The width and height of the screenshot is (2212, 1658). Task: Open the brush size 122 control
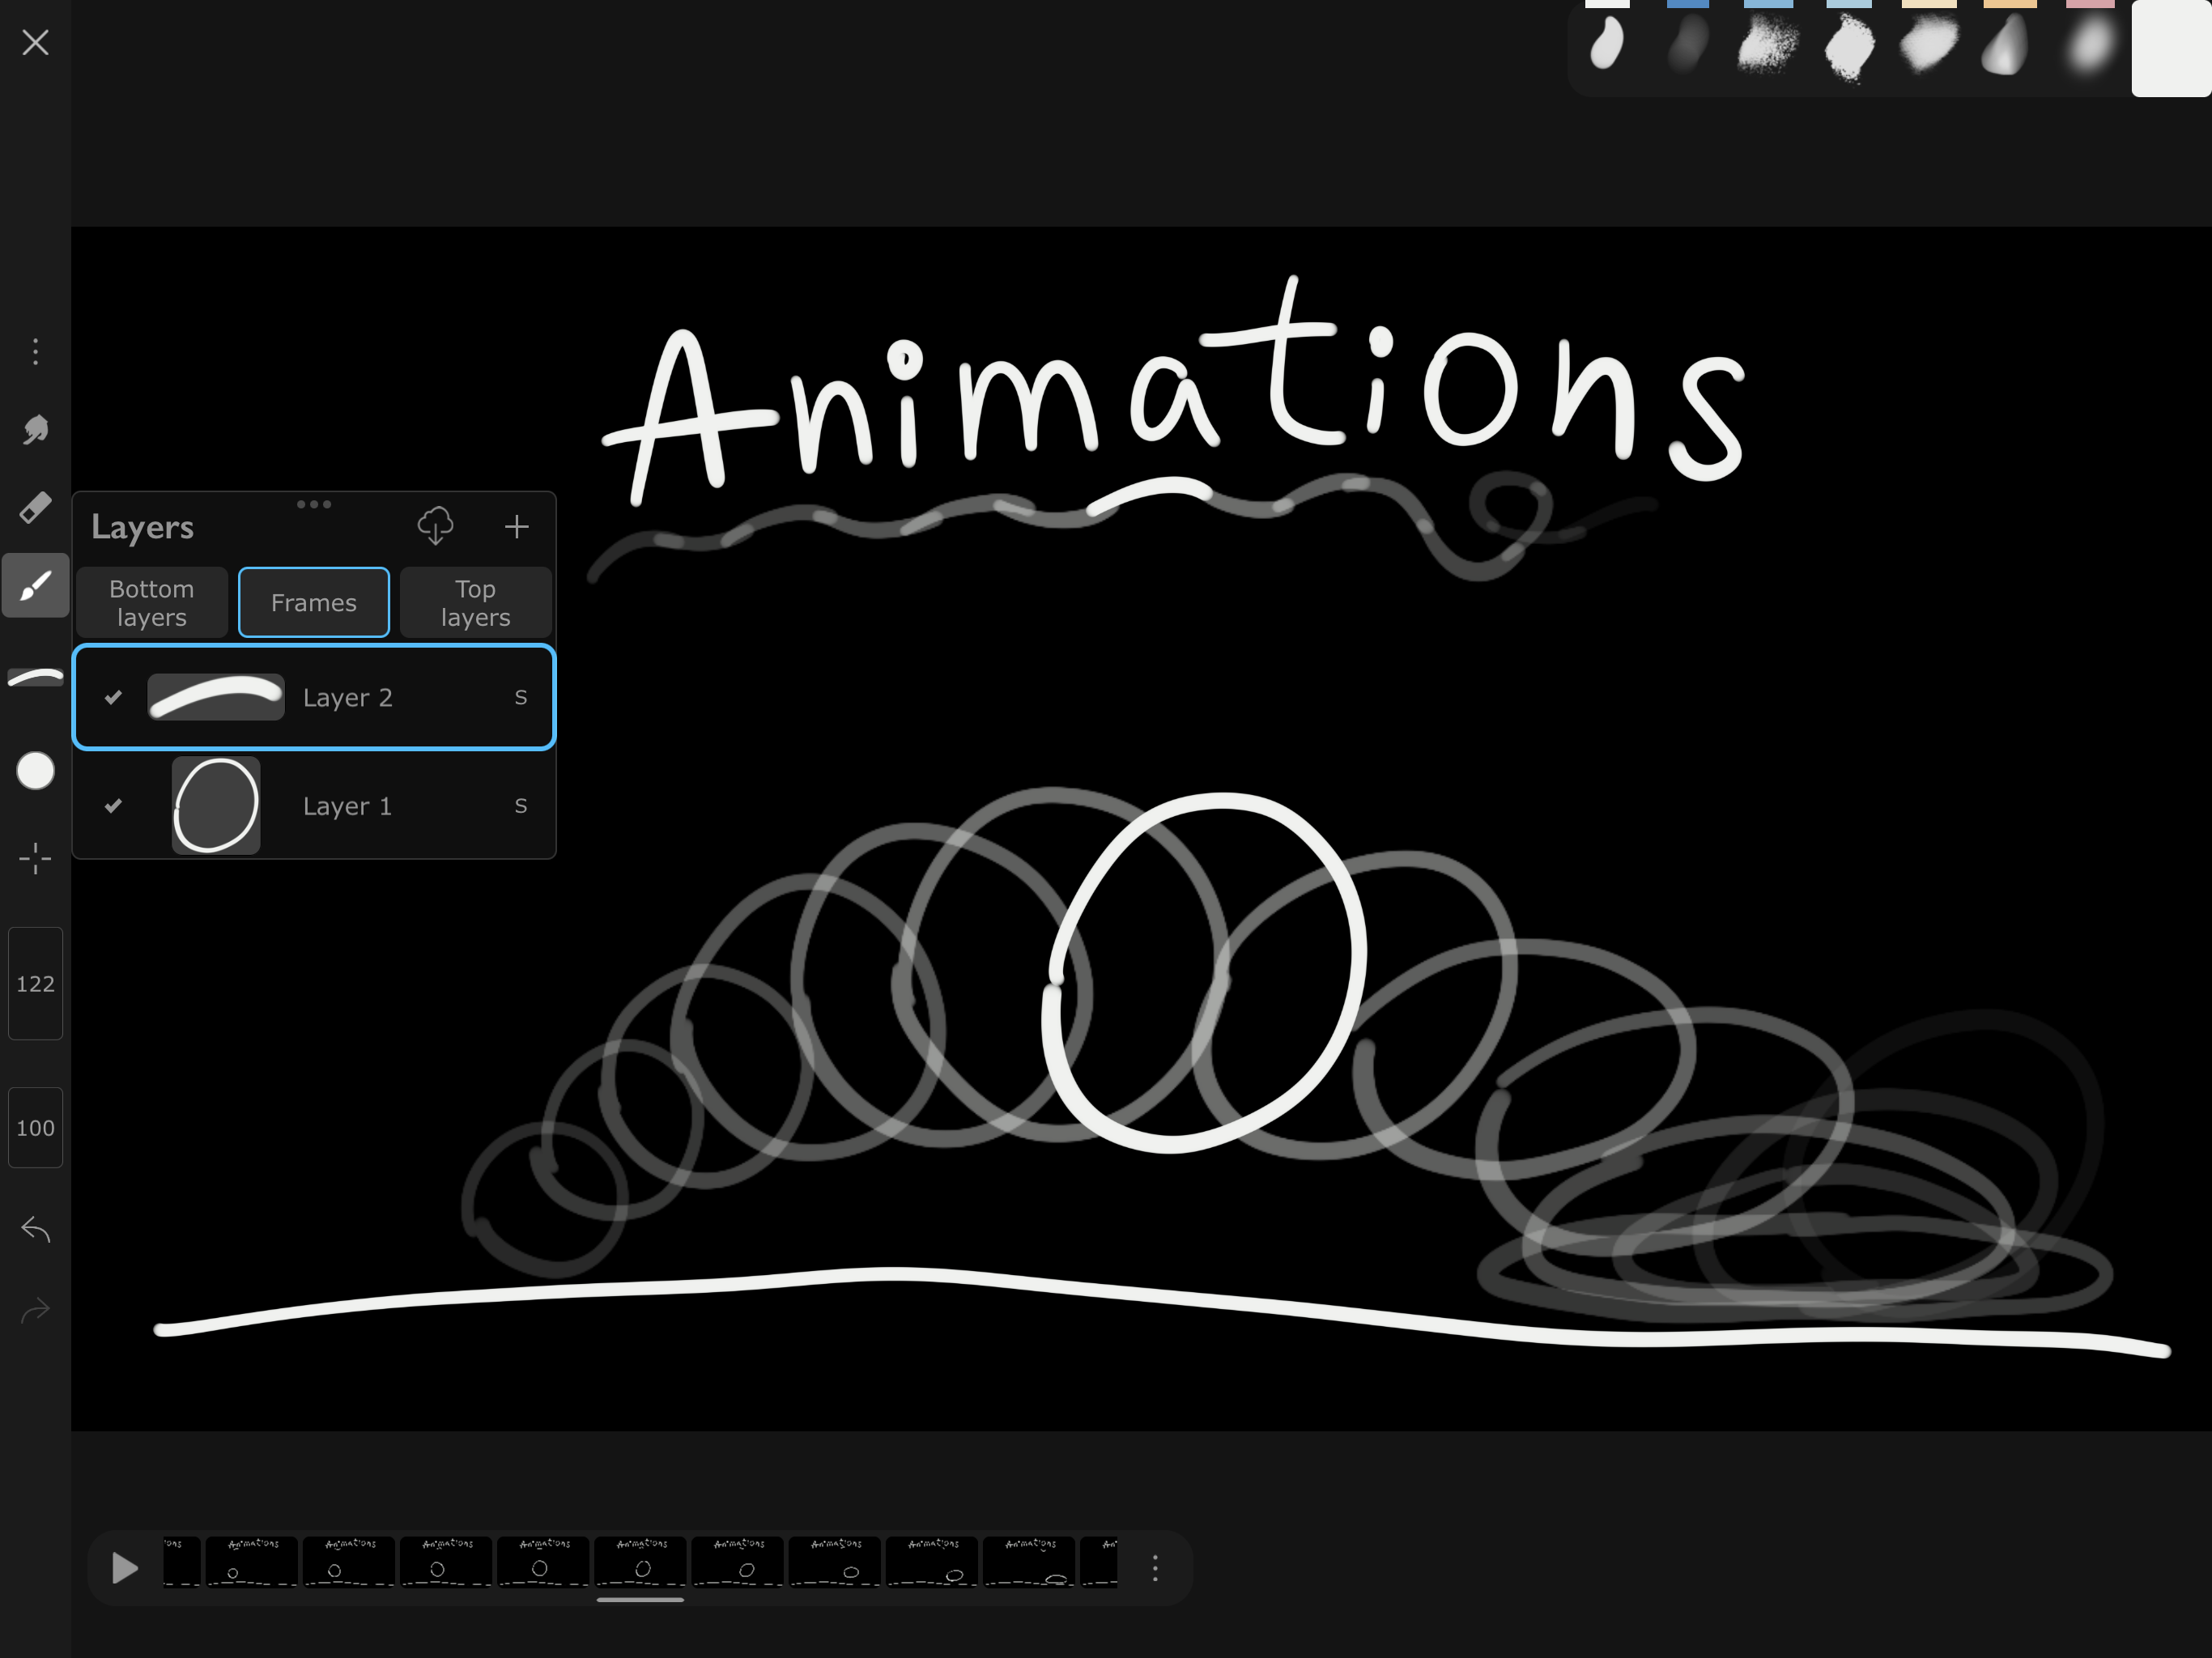35,983
